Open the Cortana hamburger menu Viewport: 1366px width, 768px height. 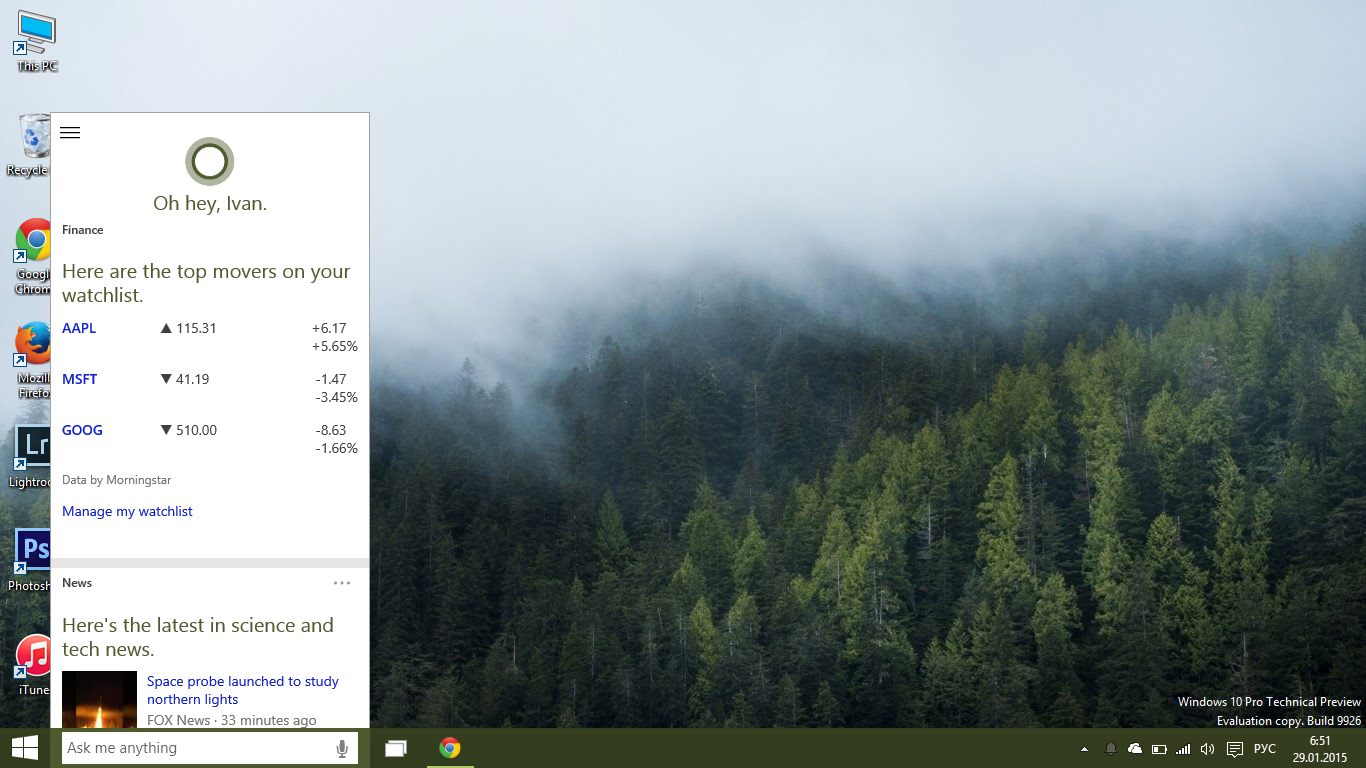[70, 132]
